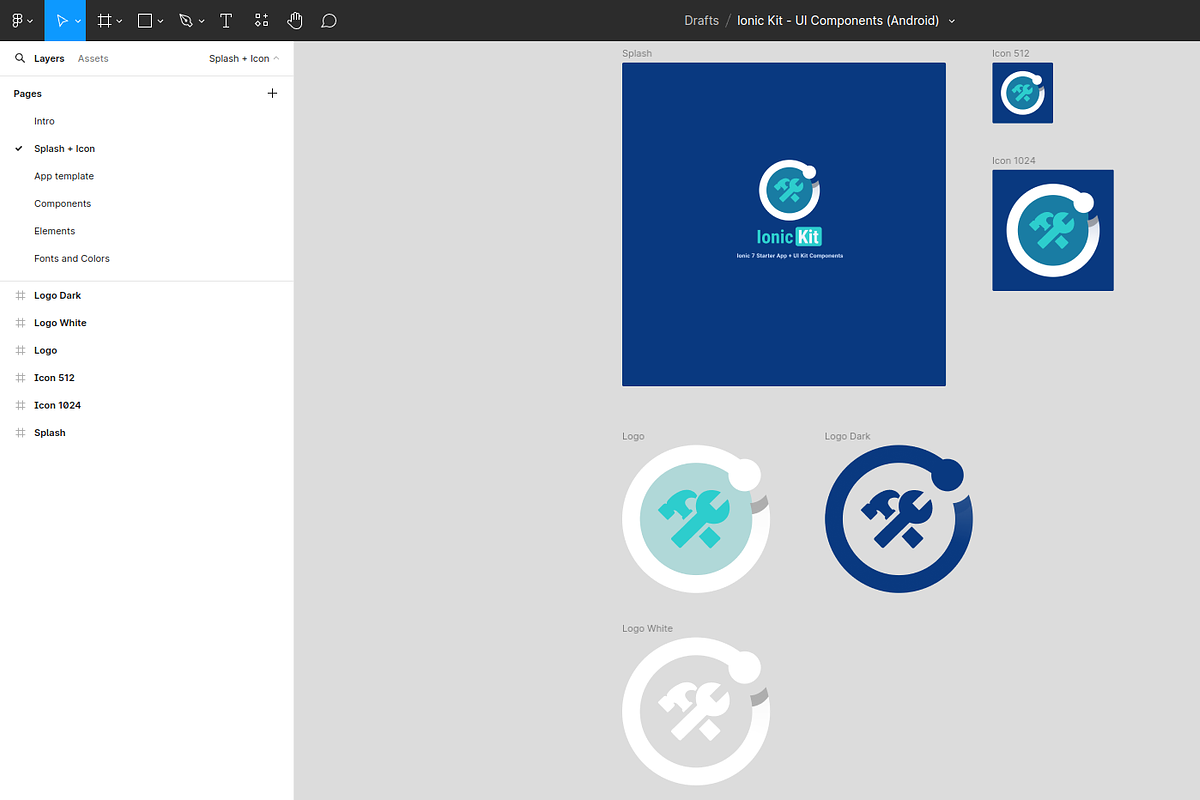Select the Icon 1024 frame on canvas
Screen dimensions: 1200x800
click(1052, 230)
